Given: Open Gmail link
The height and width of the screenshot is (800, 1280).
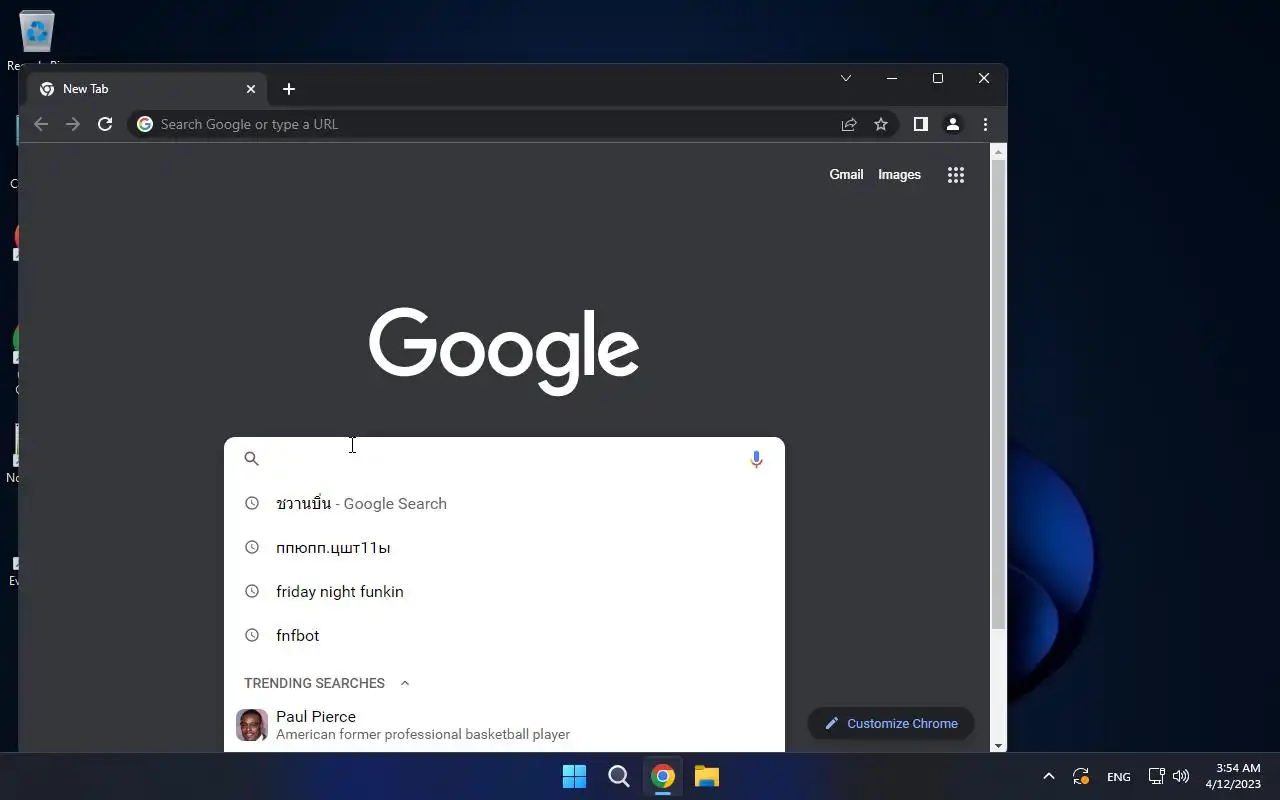Looking at the screenshot, I should click(x=846, y=174).
